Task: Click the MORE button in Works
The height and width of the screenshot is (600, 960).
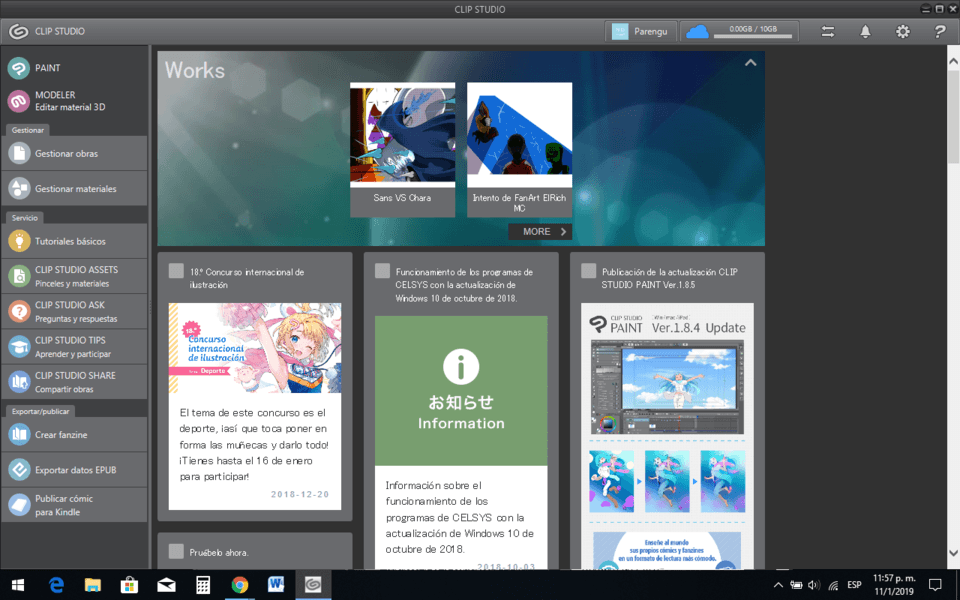Action: (540, 231)
